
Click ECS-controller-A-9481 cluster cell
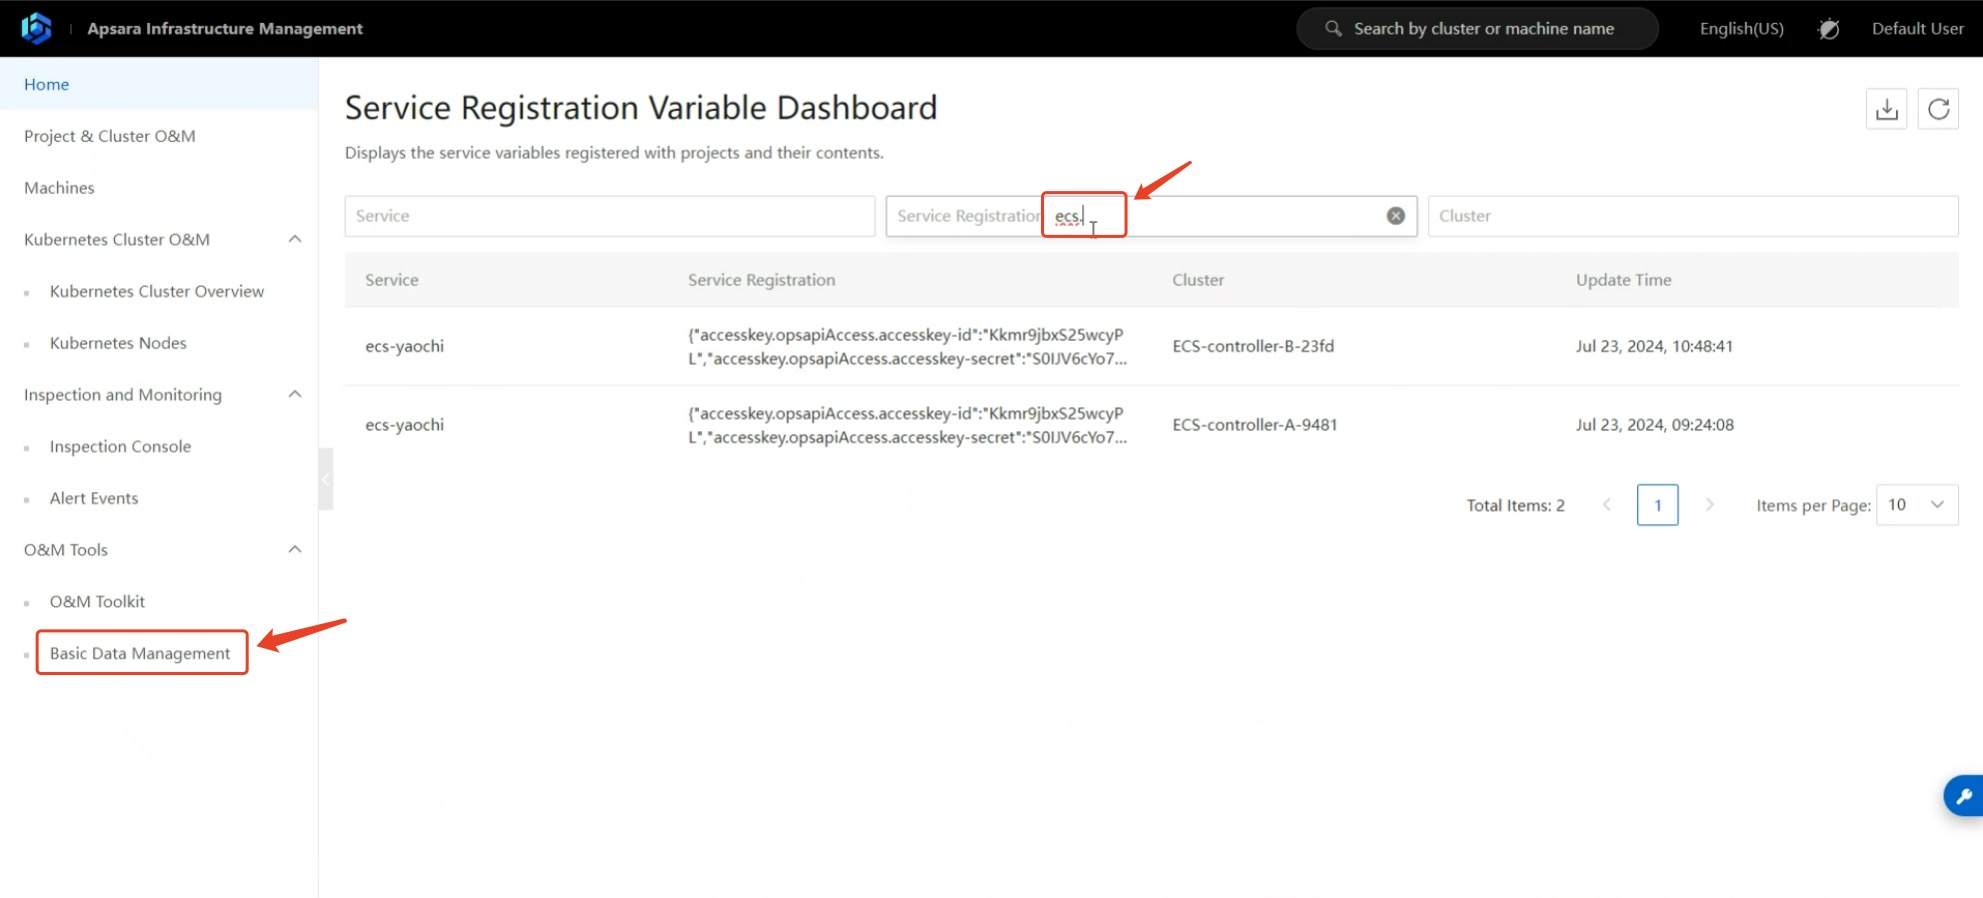tap(1255, 425)
